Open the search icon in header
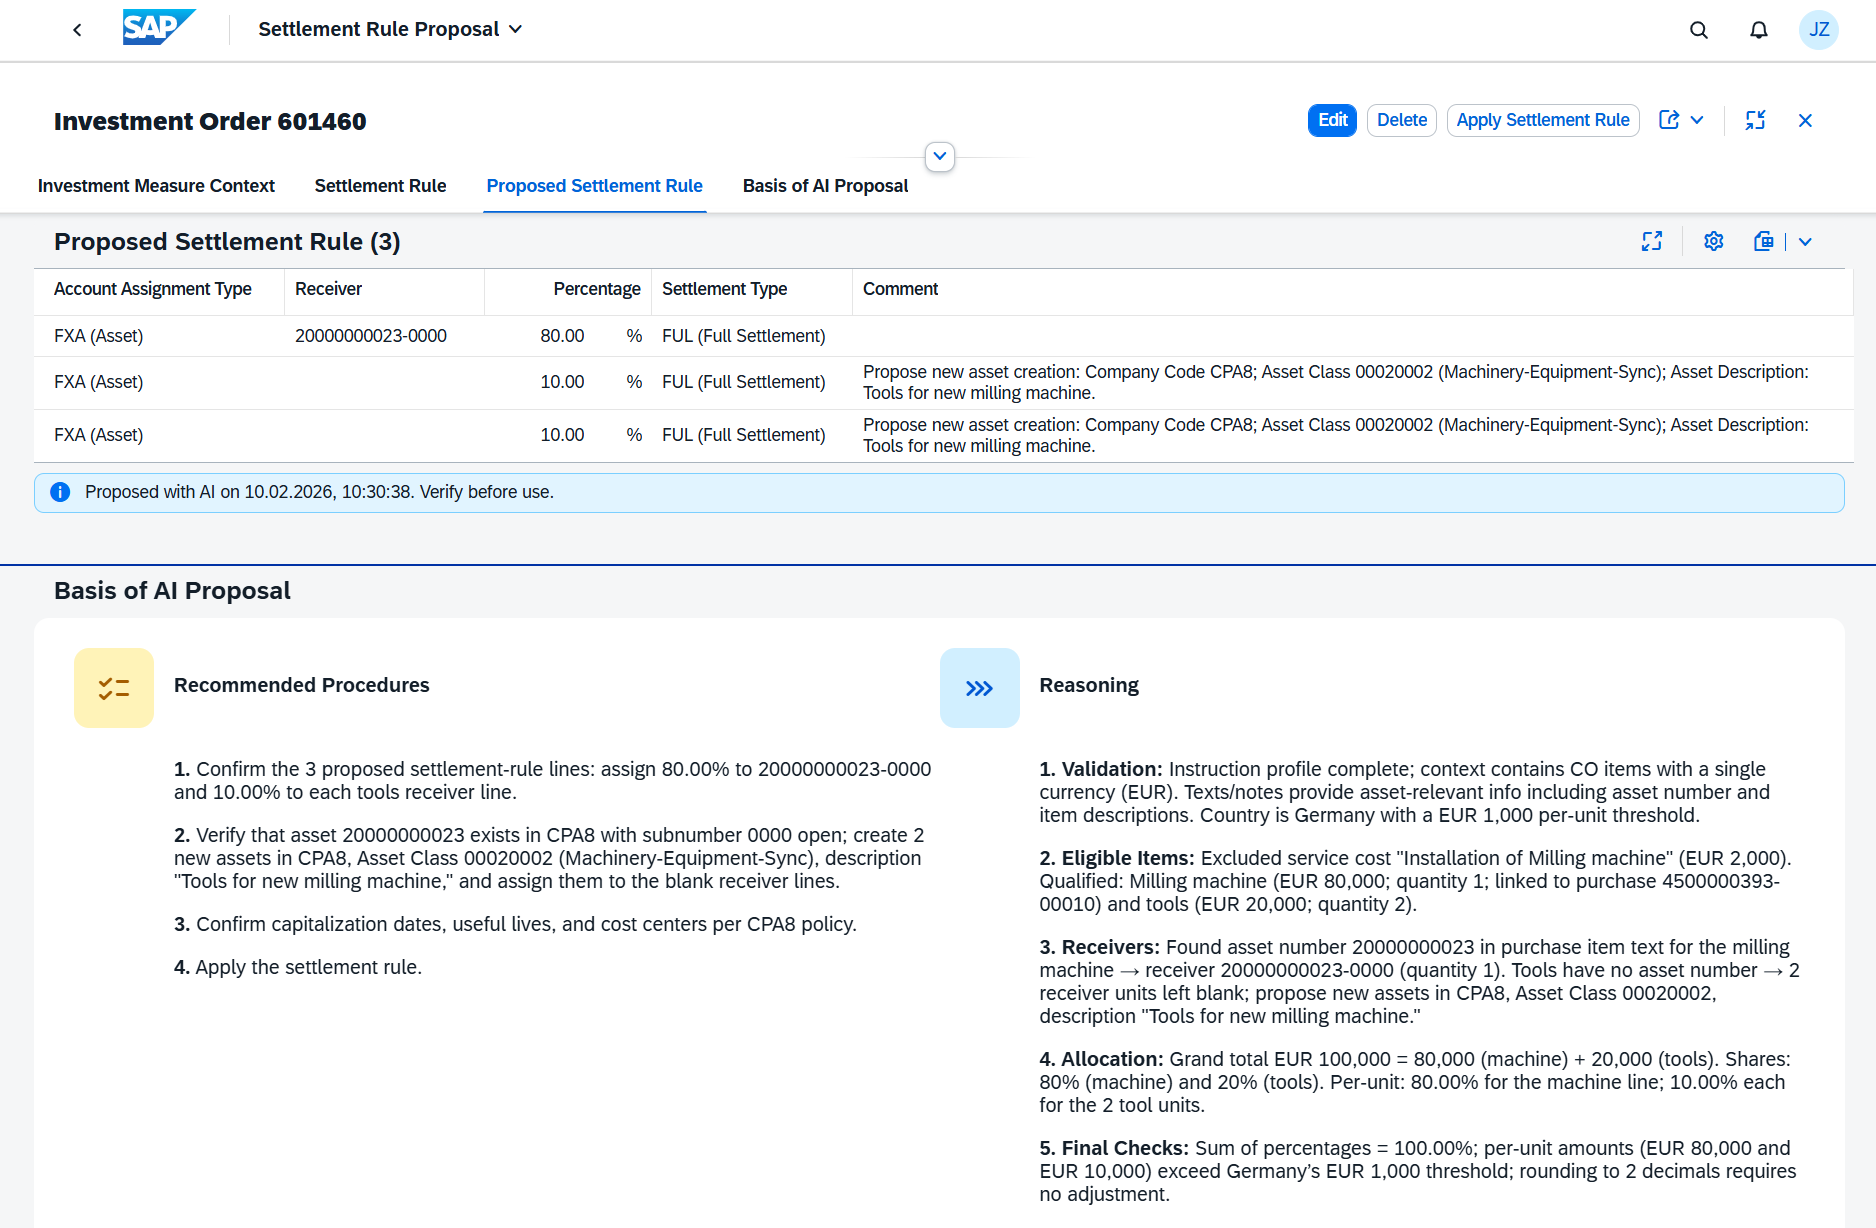Viewport: 1876px width, 1228px height. [x=1698, y=30]
